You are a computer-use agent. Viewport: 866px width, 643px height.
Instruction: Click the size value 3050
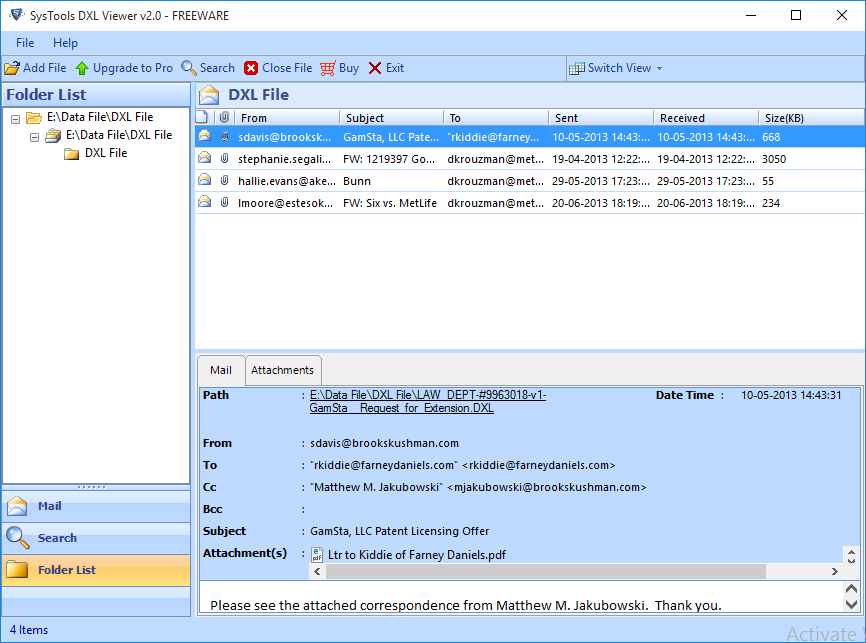tap(774, 159)
